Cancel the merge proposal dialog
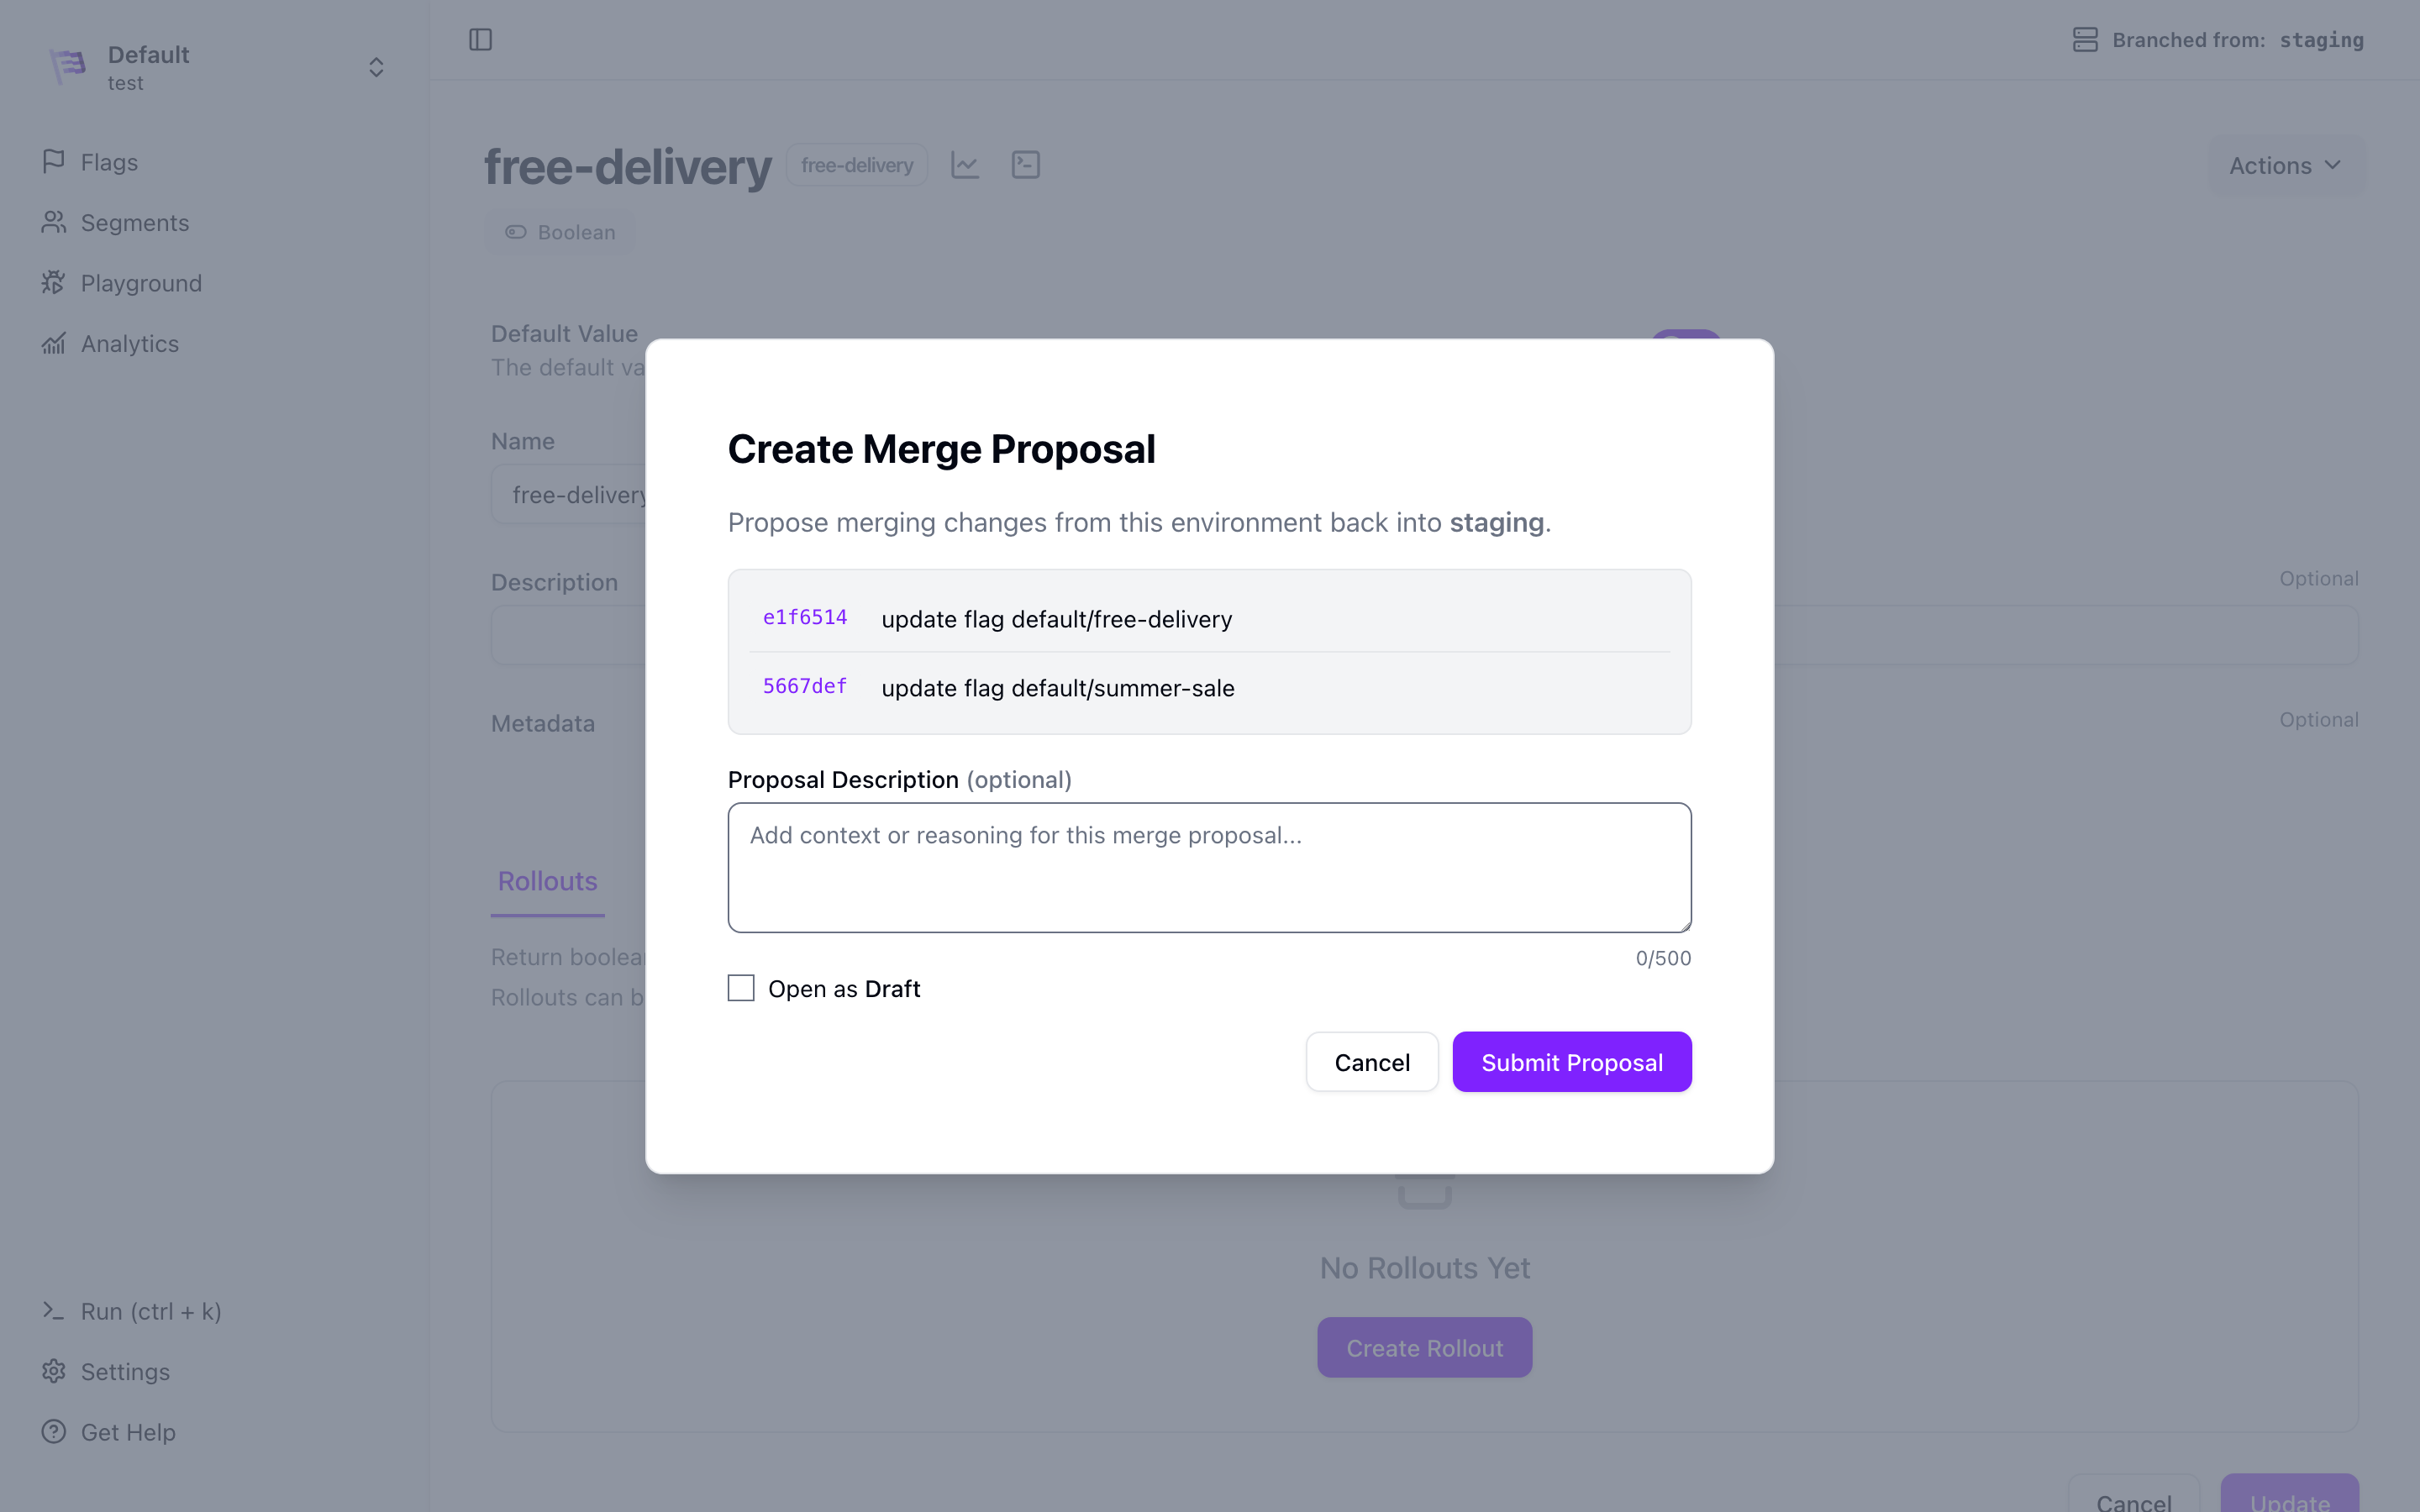This screenshot has width=2420, height=1512. point(1372,1062)
